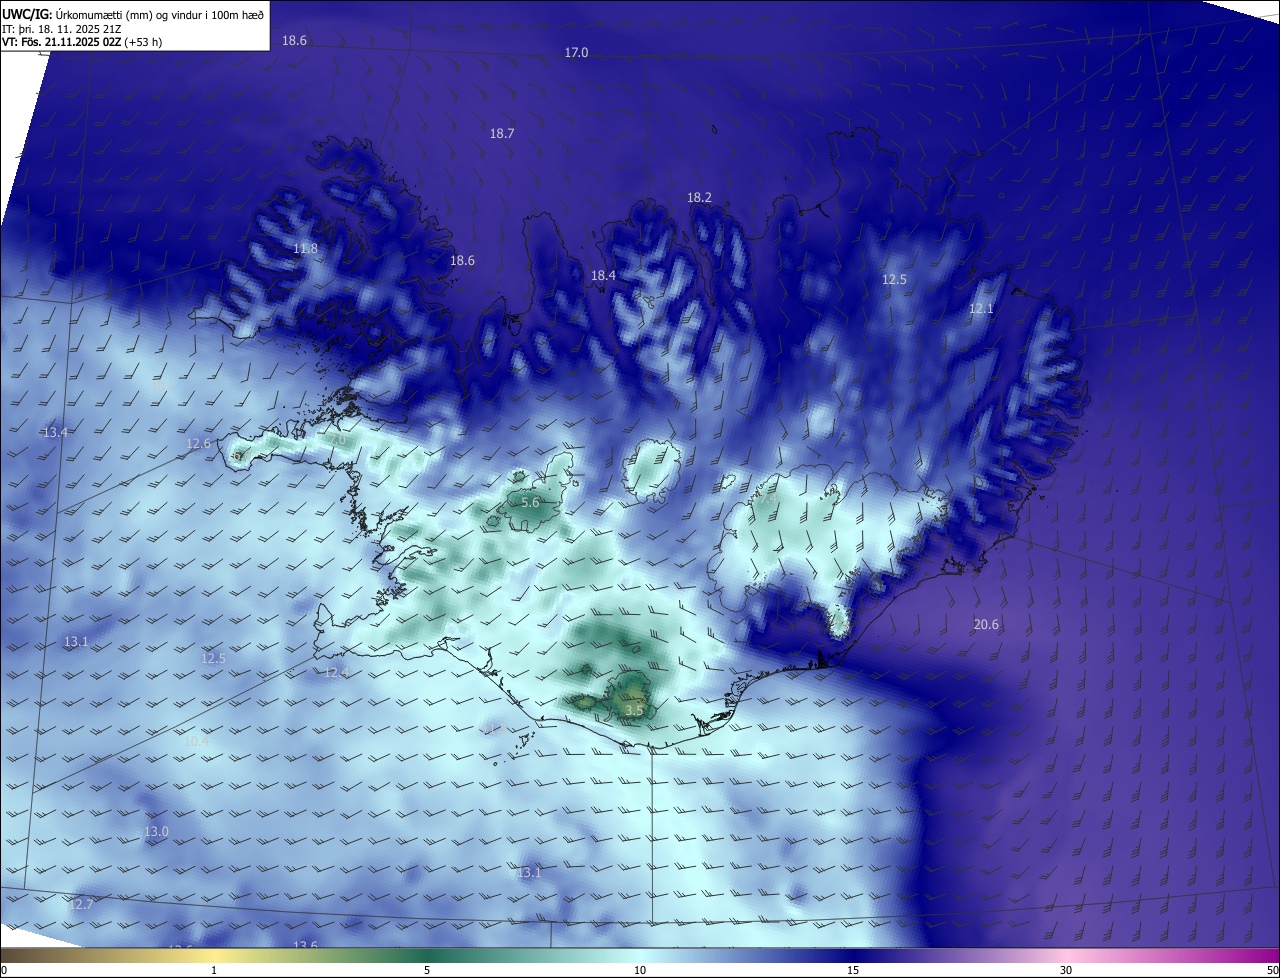
Task: Select the 13.4 value west of Iceland
Action: (55, 432)
